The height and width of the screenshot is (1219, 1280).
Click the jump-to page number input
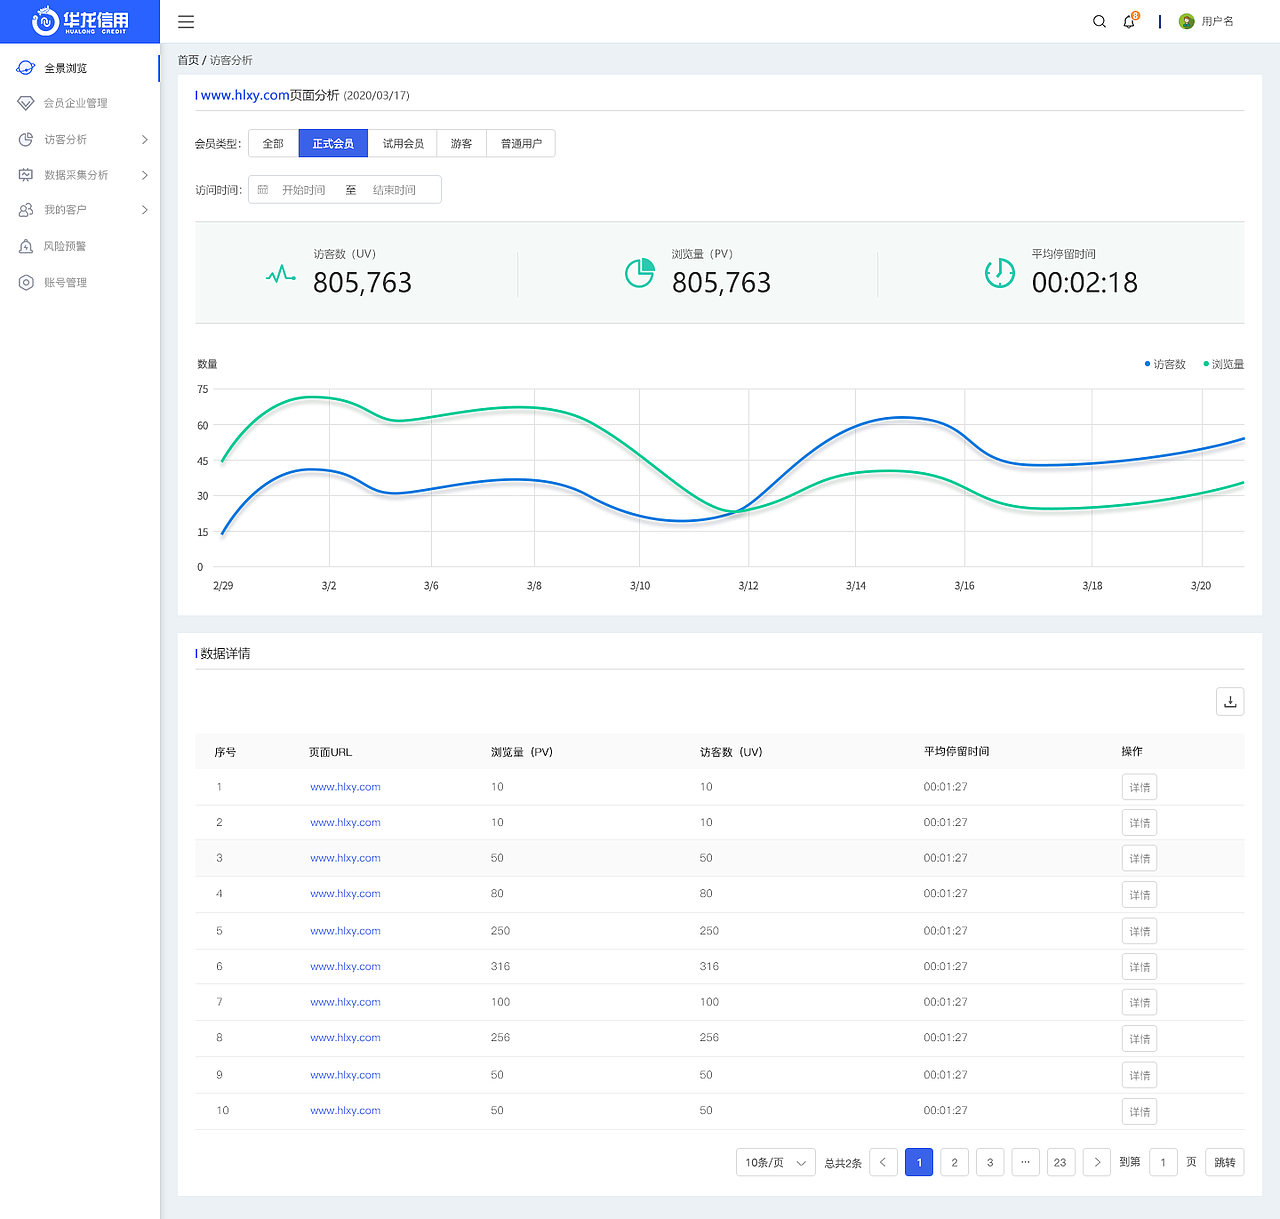[1163, 1162]
